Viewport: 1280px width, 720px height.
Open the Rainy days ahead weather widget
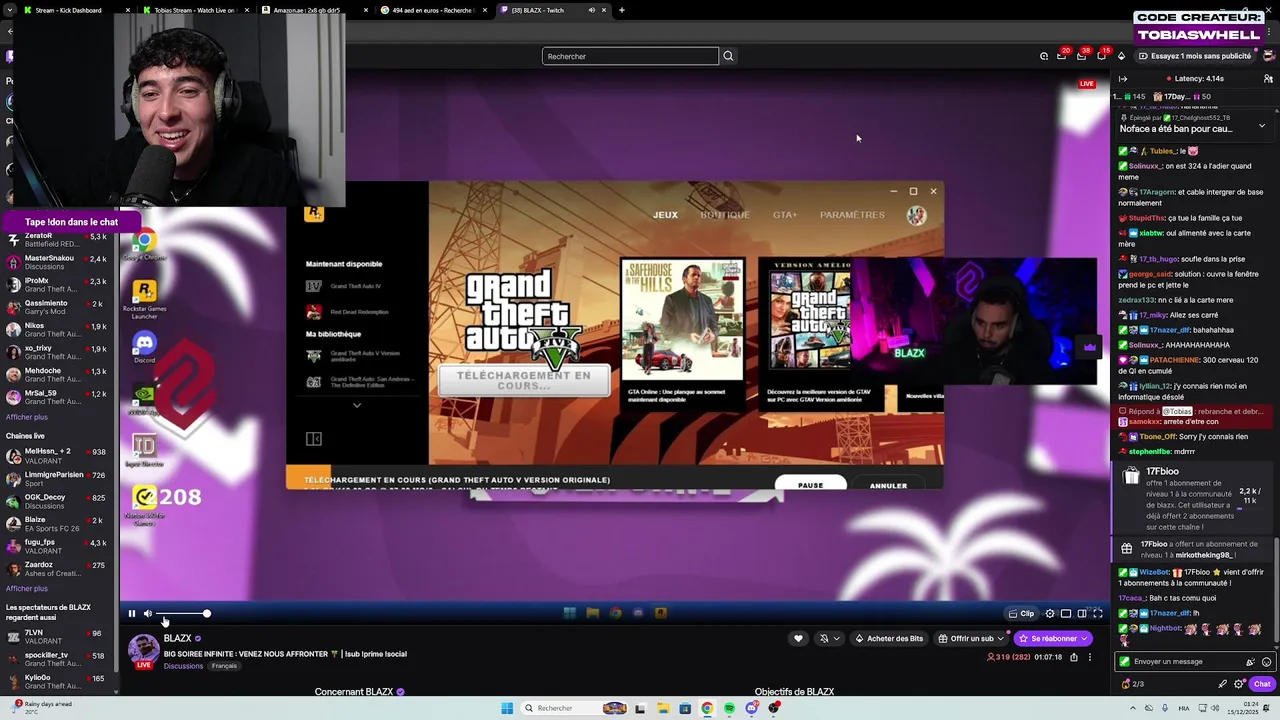pyautogui.click(x=42, y=707)
